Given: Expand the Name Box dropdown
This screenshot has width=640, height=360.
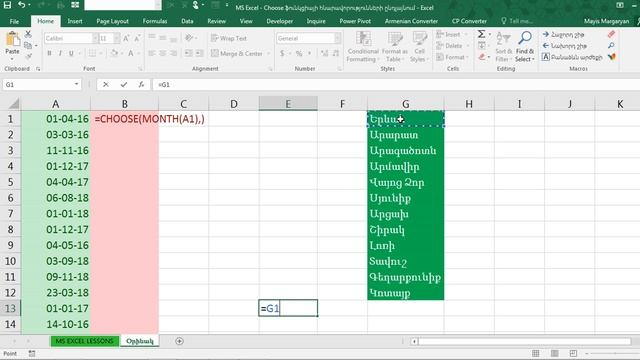Looking at the screenshot, I should tap(76, 84).
